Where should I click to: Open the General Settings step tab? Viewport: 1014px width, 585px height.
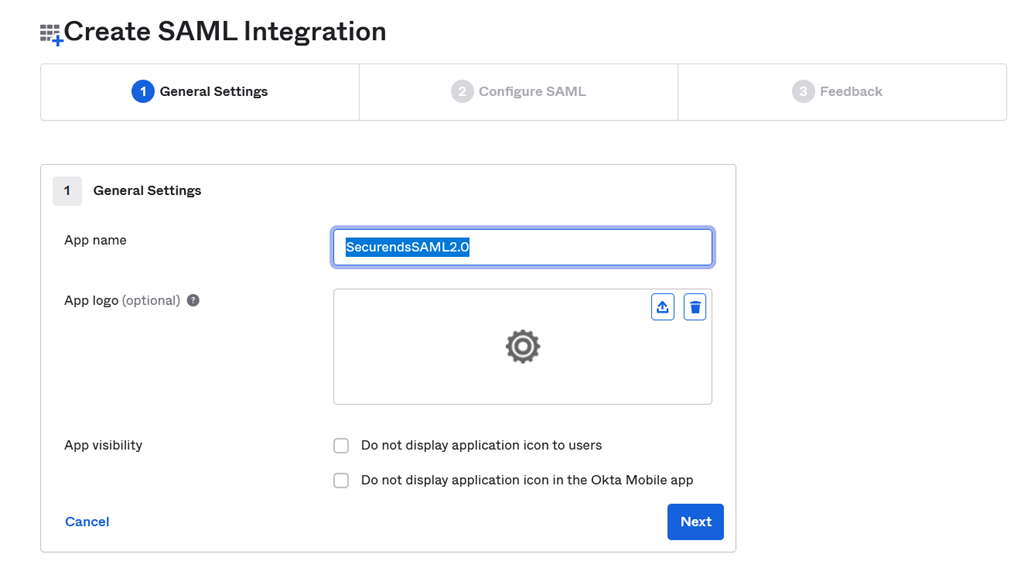[x=200, y=92]
